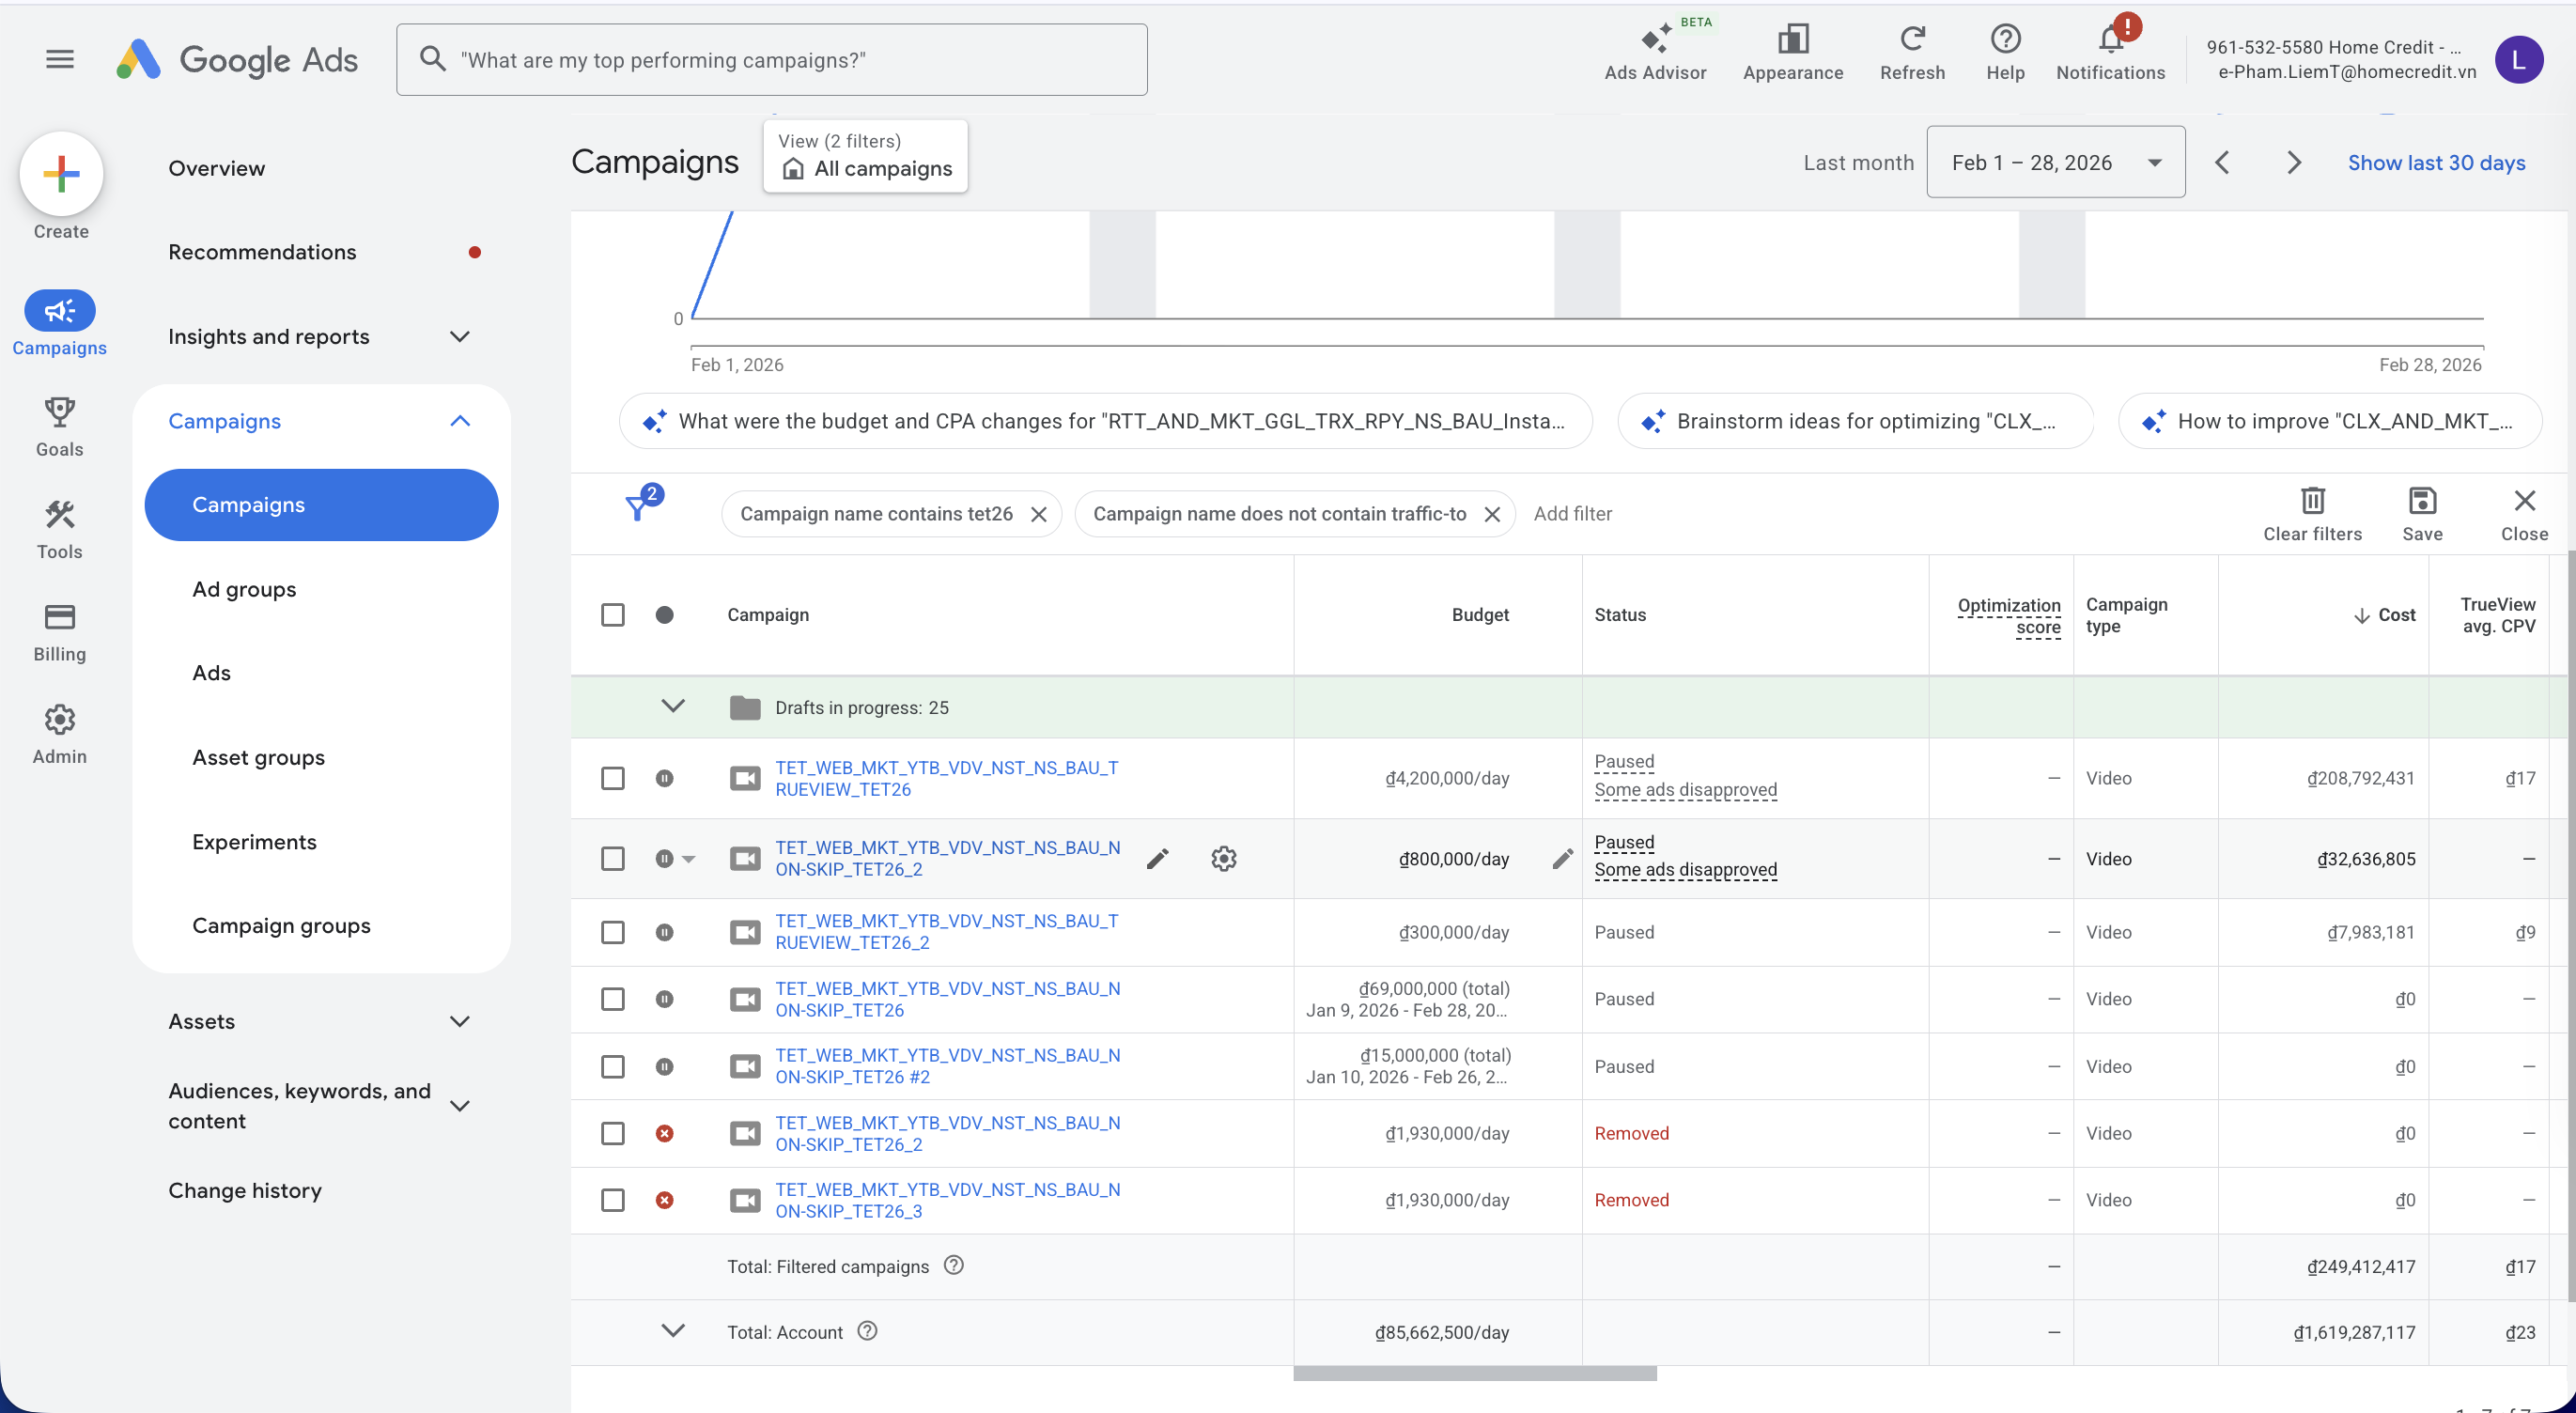Open the Feb 1 – 28, 2026 date picker
Screen dimensions: 2576x1413
click(2055, 162)
